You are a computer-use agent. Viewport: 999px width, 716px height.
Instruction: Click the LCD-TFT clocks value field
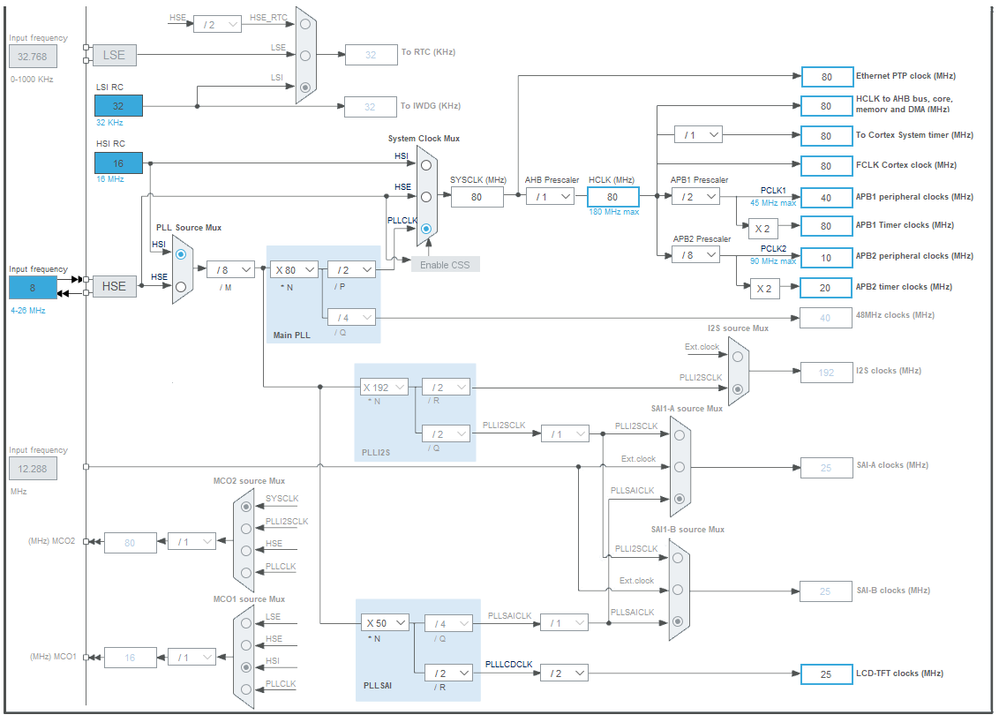click(826, 674)
